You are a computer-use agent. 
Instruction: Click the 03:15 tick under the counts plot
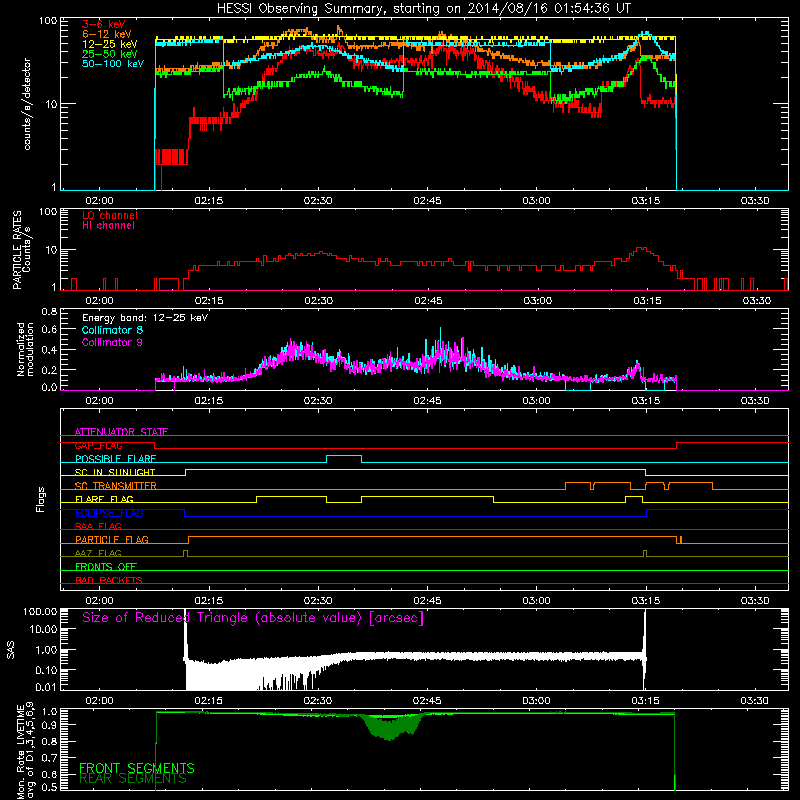click(x=645, y=201)
